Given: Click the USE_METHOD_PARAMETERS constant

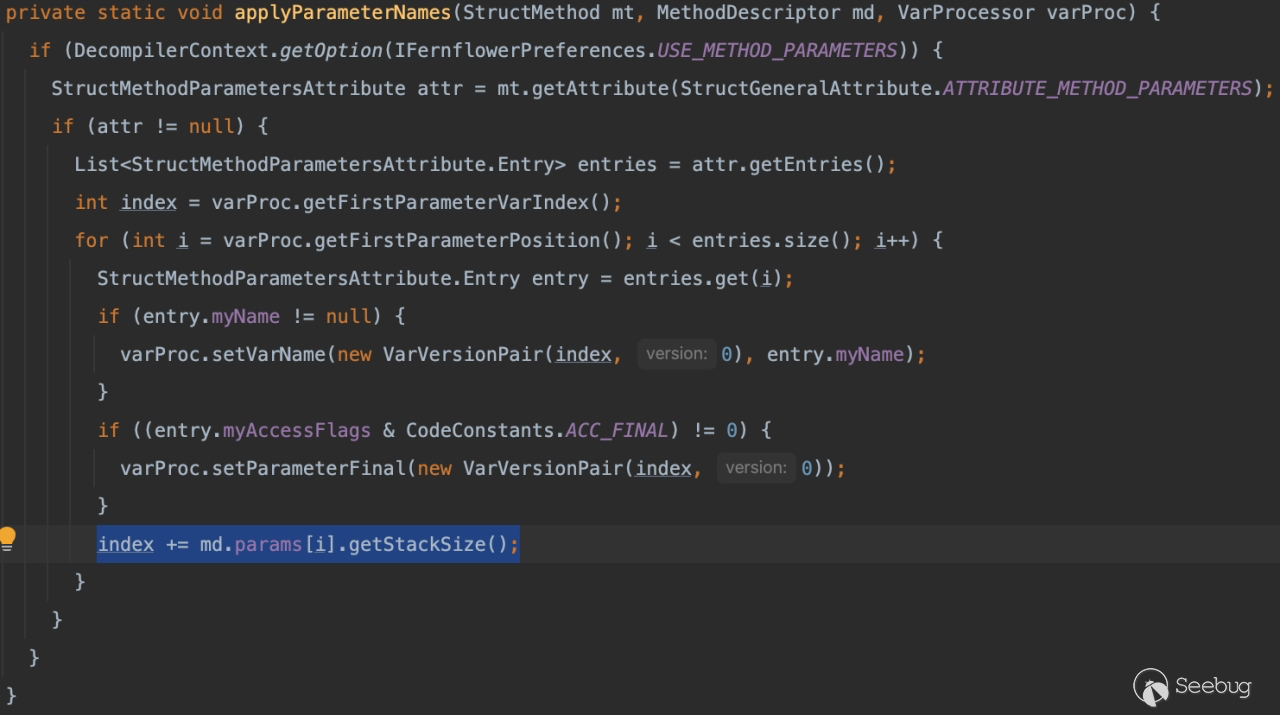Looking at the screenshot, I should coord(777,50).
